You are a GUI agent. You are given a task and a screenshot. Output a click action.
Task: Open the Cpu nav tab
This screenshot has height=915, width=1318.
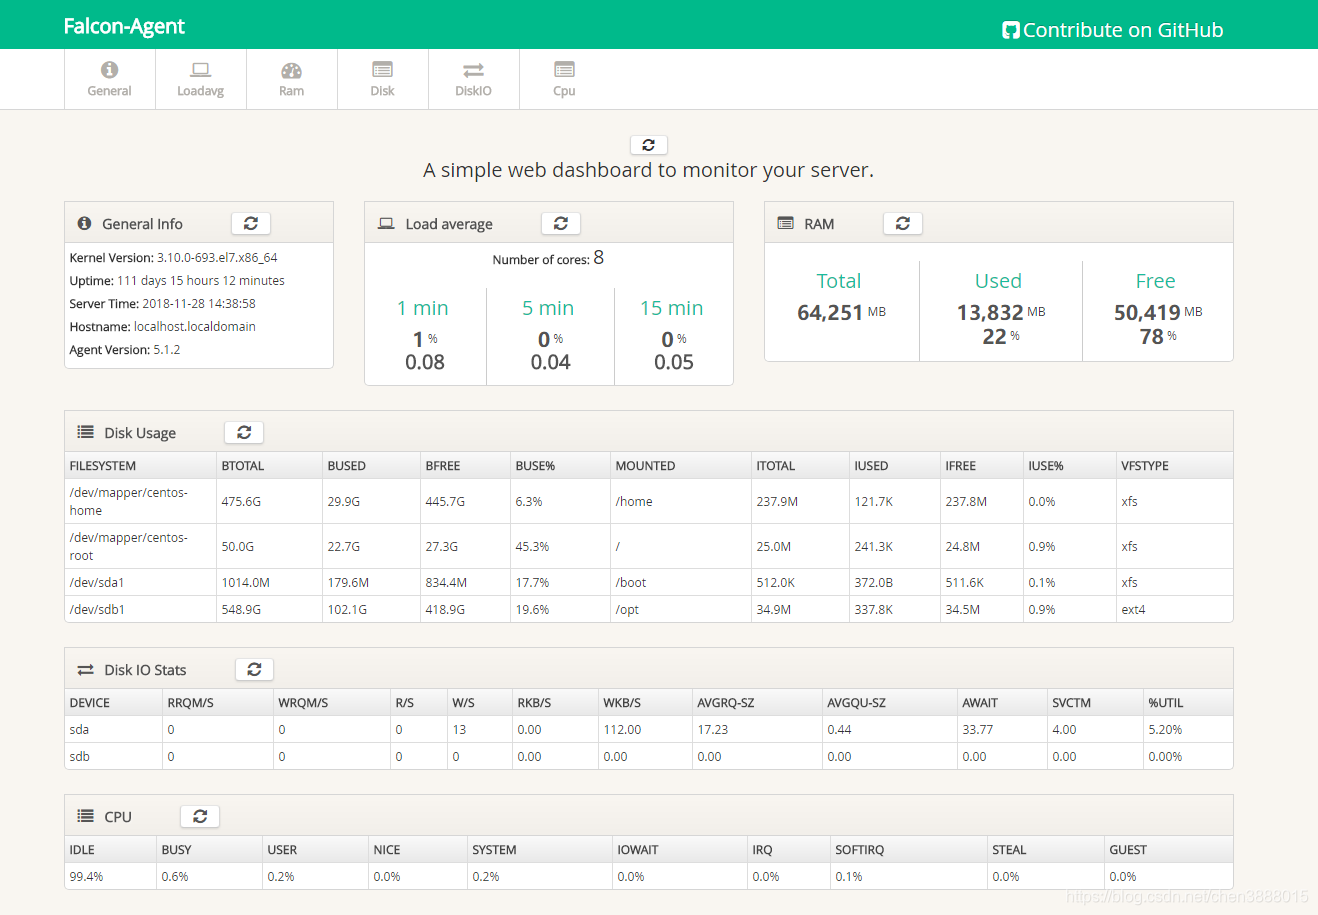pyautogui.click(x=564, y=79)
